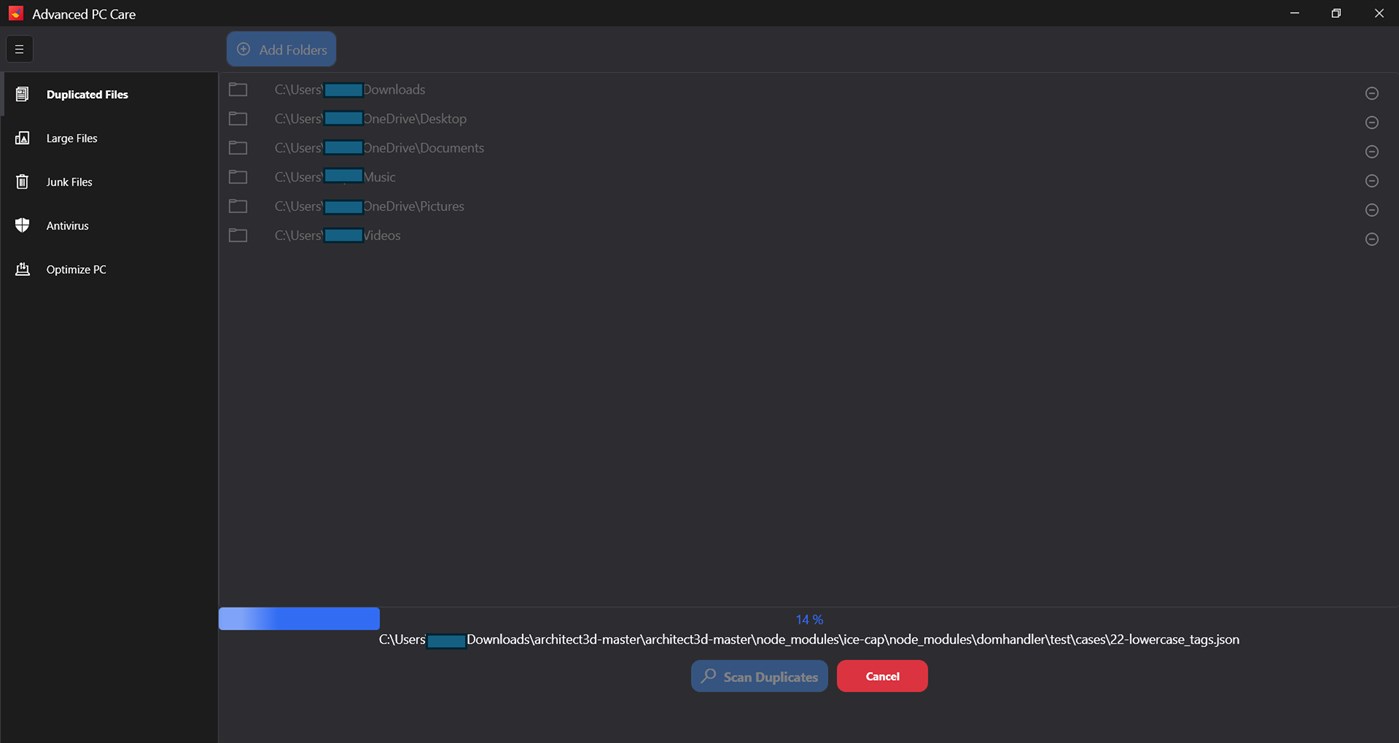Select the Duplicated Files sidebar icon
The image size is (1399, 743).
[x=22, y=94]
